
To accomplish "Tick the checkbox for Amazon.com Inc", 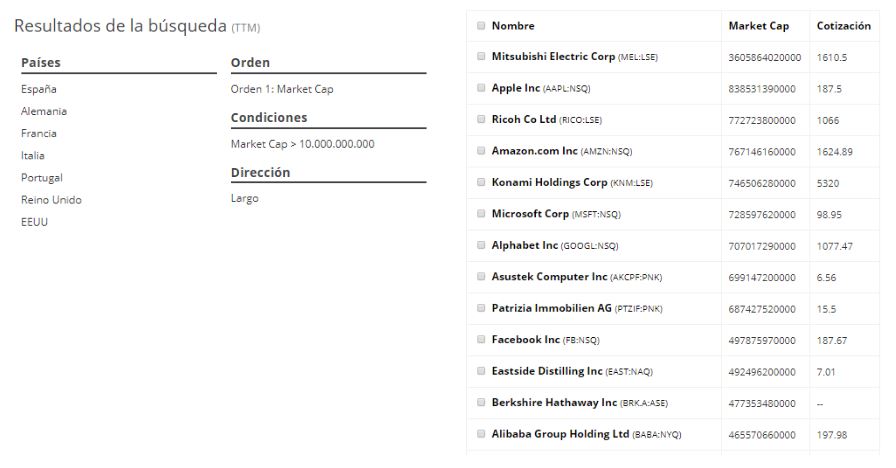I will pos(481,151).
